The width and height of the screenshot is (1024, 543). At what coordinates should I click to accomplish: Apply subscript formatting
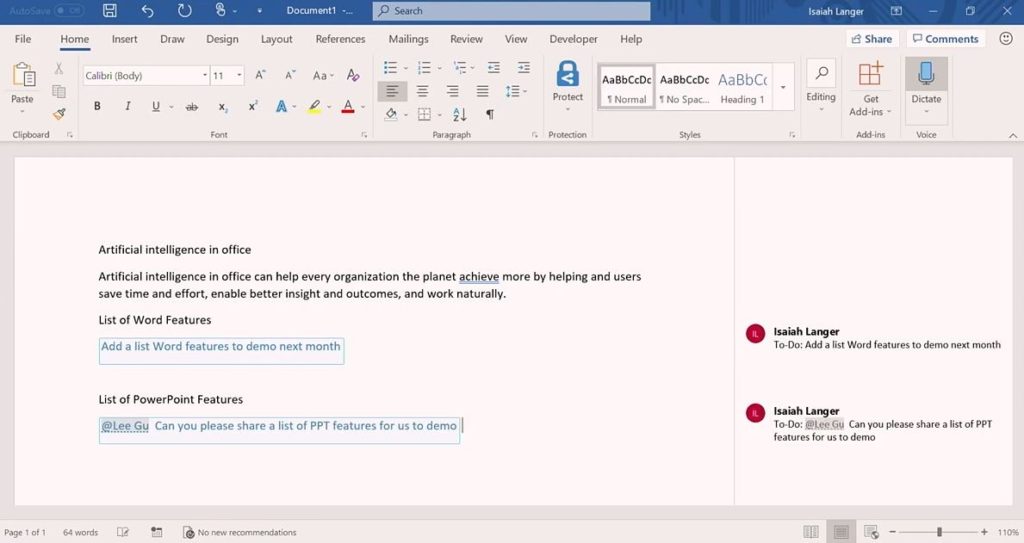tap(223, 107)
